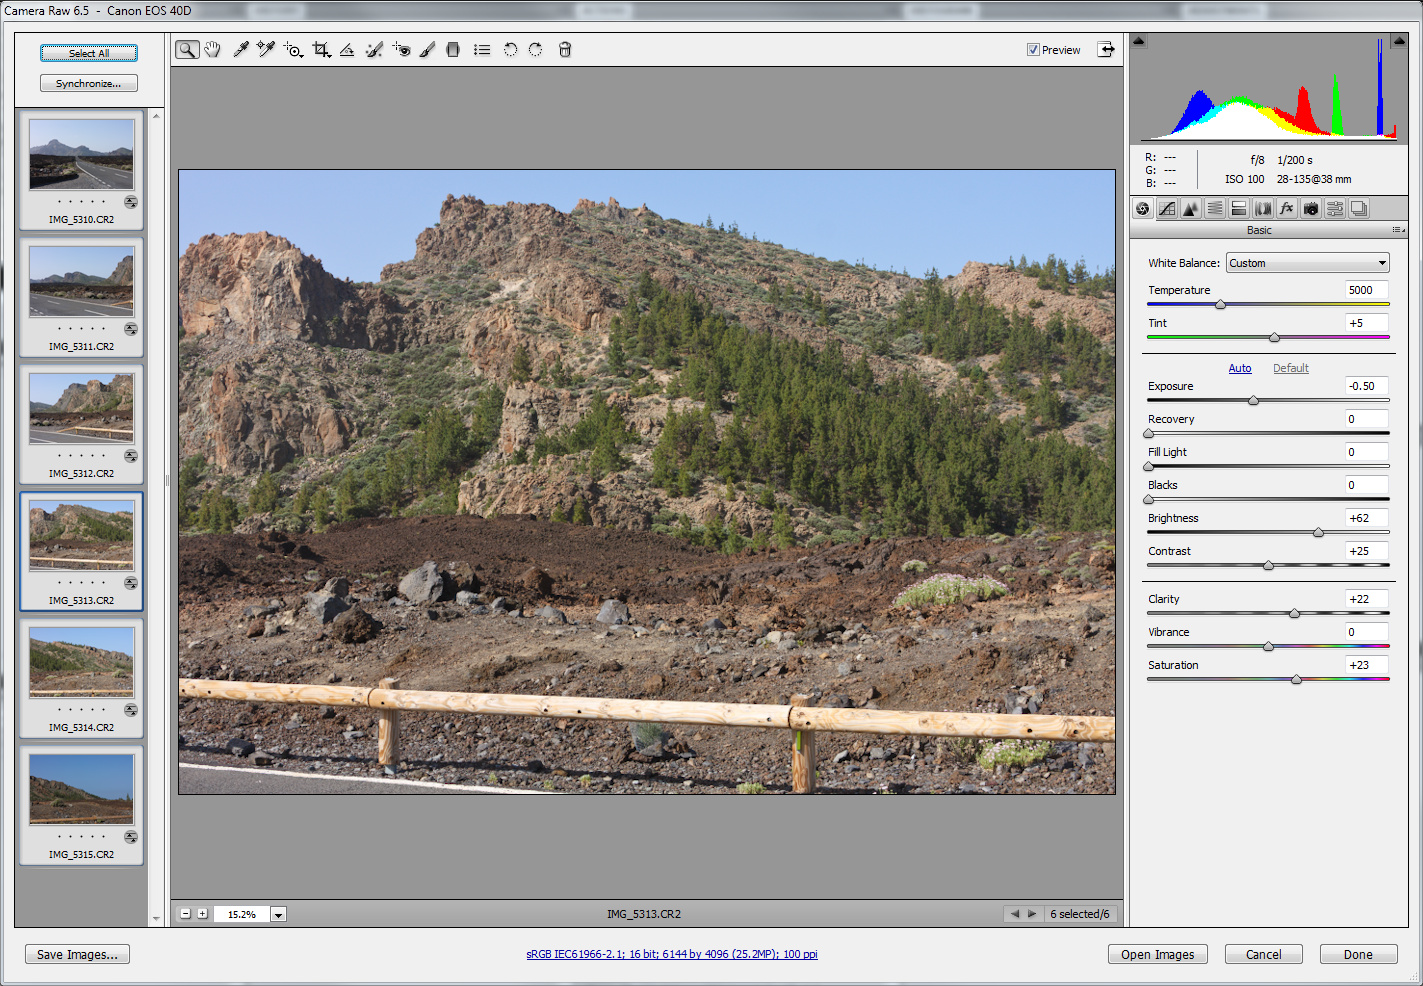Click the Select All button

(89, 53)
